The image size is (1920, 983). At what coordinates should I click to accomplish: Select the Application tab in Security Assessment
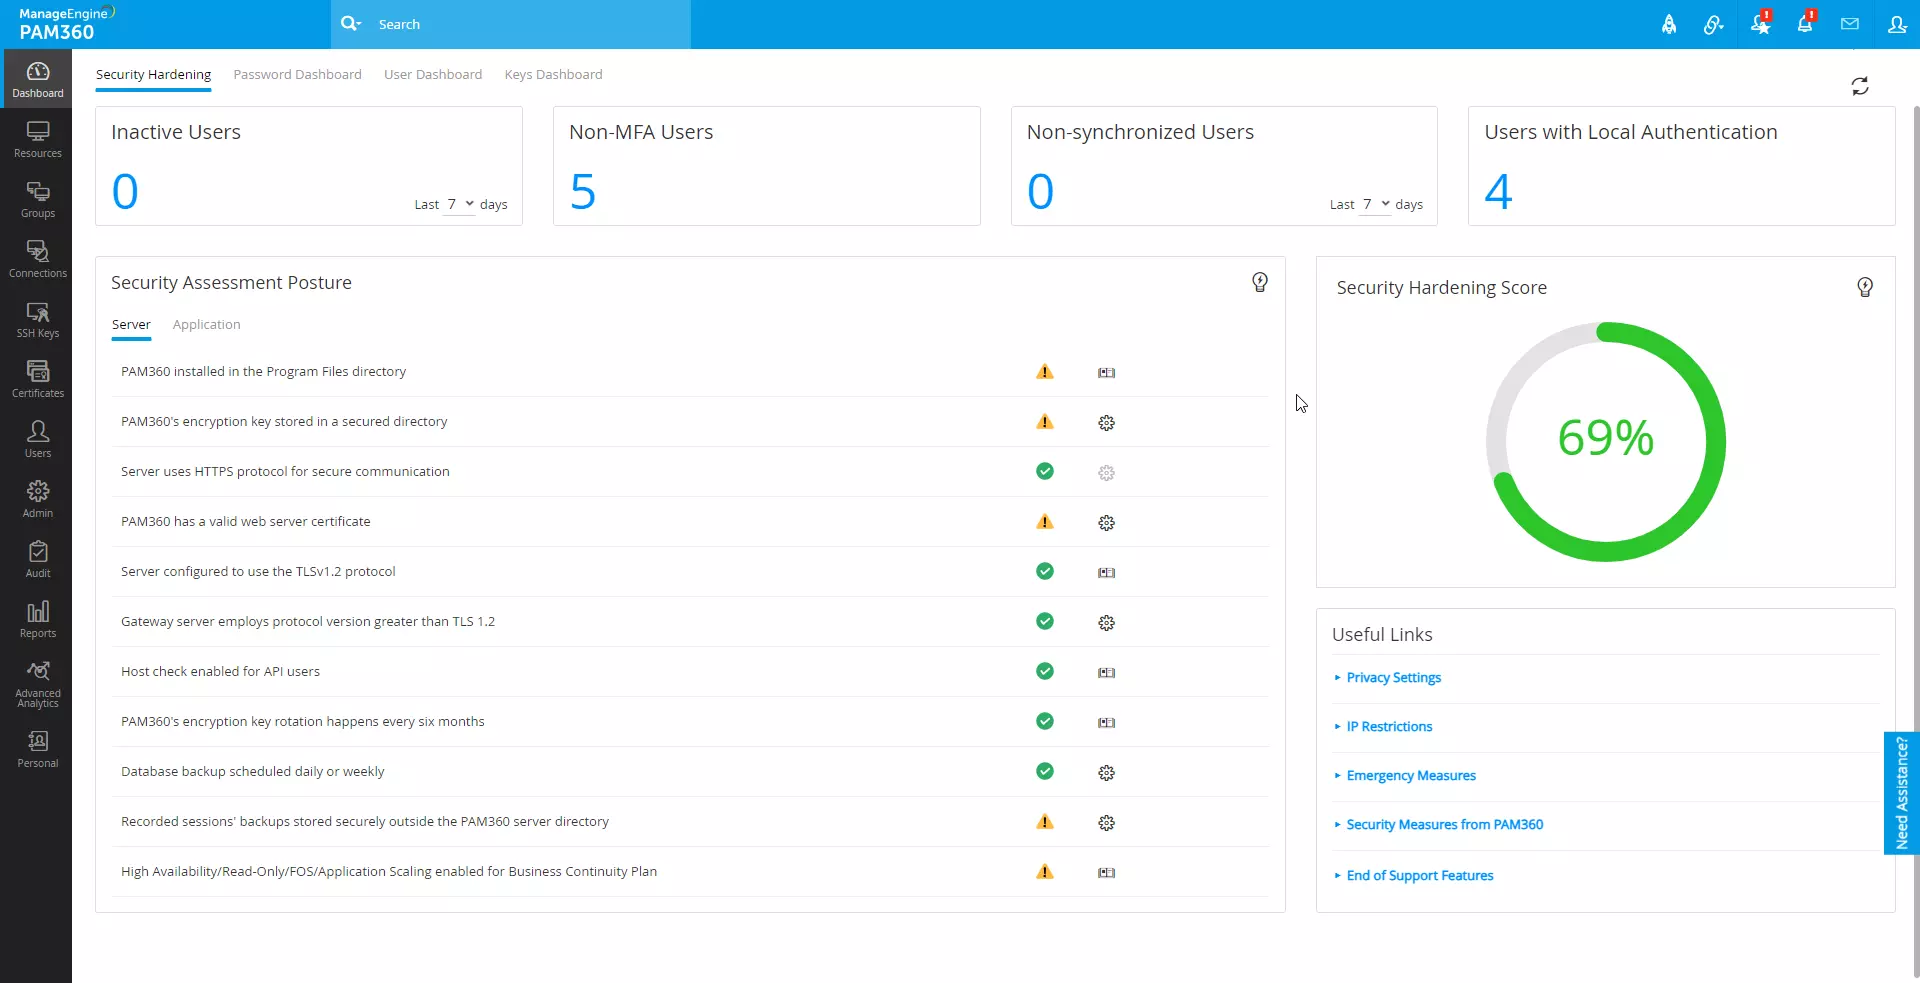pyautogui.click(x=206, y=324)
